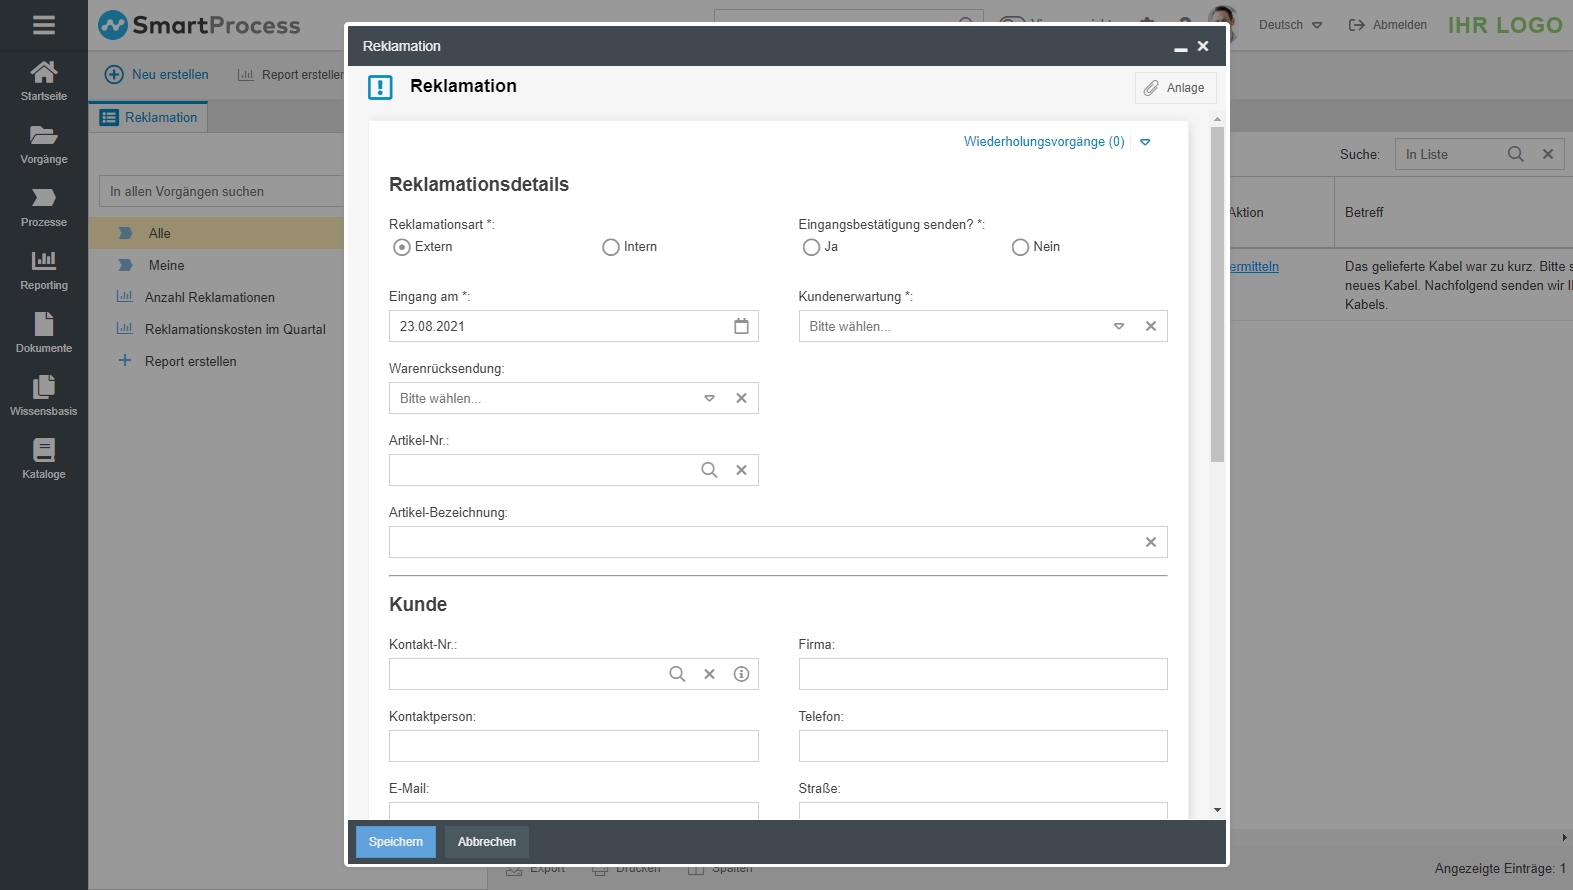The image size is (1573, 890).
Task: Open Reporting in the left sidebar
Action: coord(44,270)
